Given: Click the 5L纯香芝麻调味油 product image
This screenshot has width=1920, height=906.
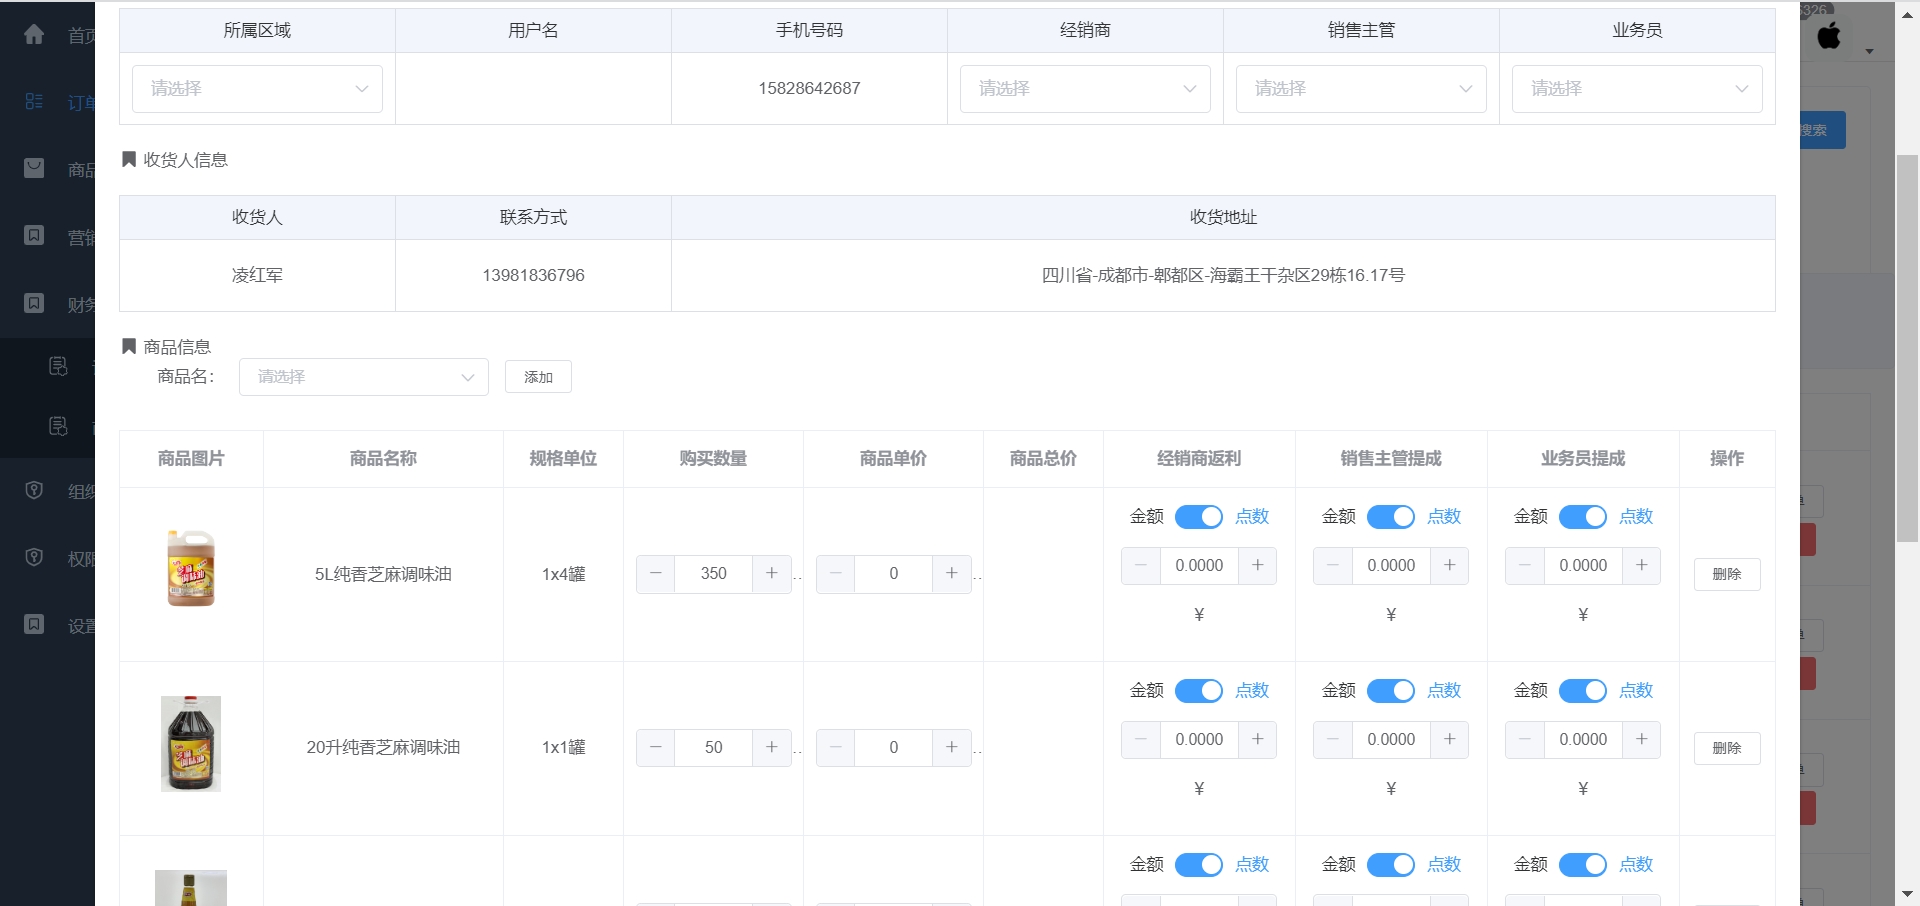Looking at the screenshot, I should click(x=191, y=568).
